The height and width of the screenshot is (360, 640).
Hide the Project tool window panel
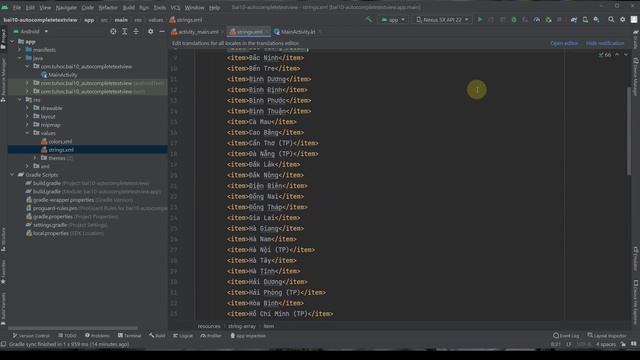click(x=162, y=31)
